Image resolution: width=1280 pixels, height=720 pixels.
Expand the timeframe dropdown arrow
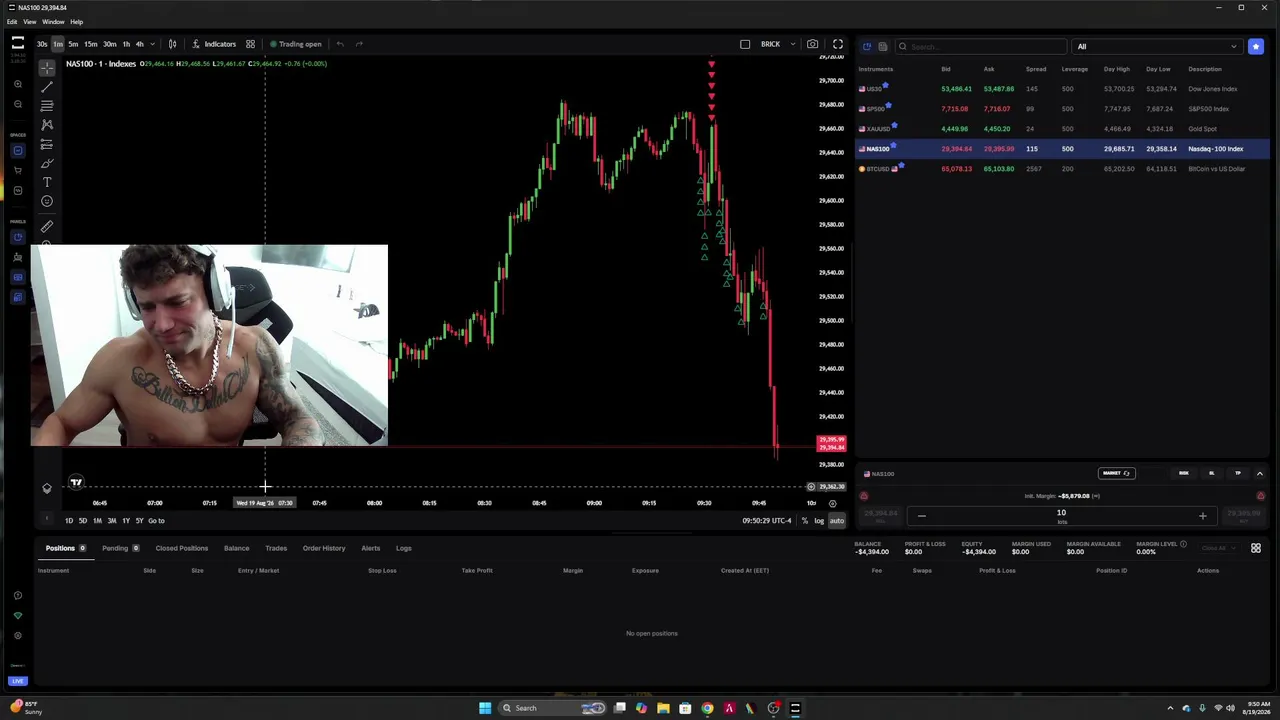coord(152,44)
